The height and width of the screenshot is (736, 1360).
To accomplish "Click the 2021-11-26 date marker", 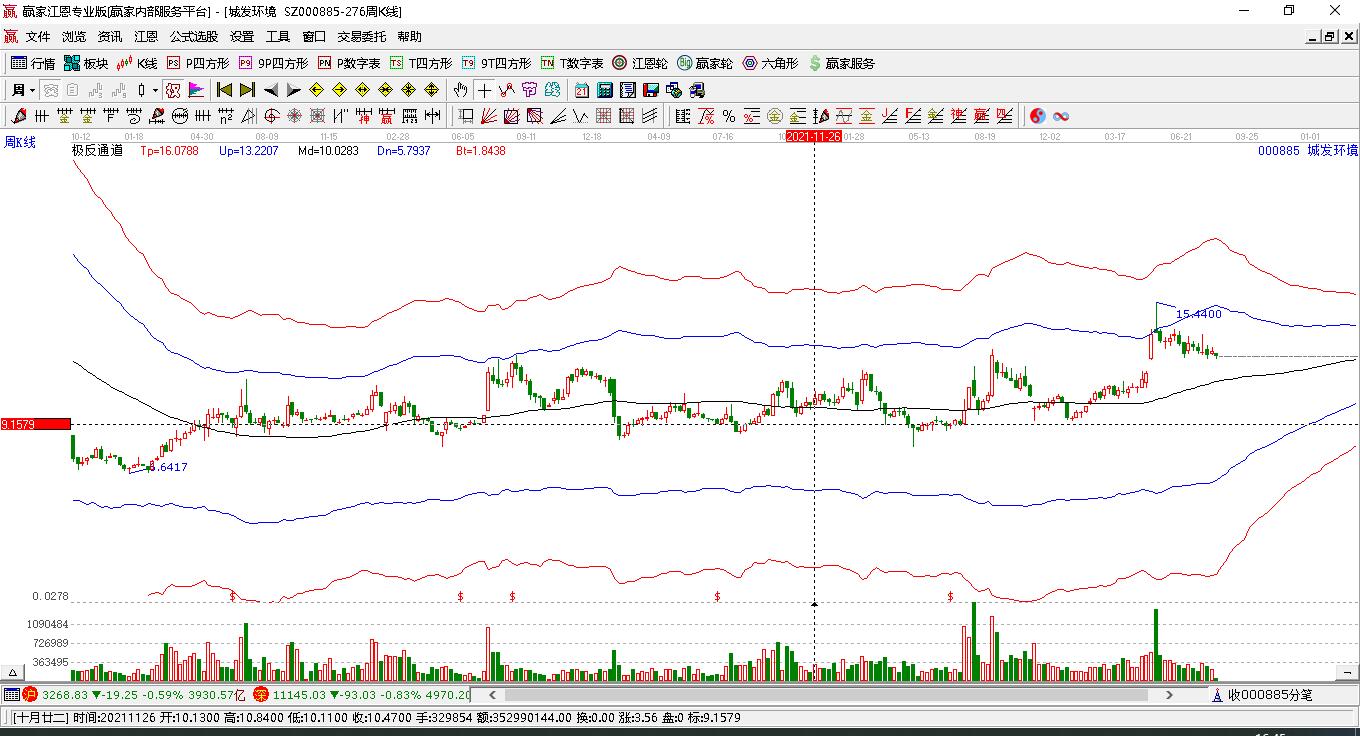I will click(813, 136).
